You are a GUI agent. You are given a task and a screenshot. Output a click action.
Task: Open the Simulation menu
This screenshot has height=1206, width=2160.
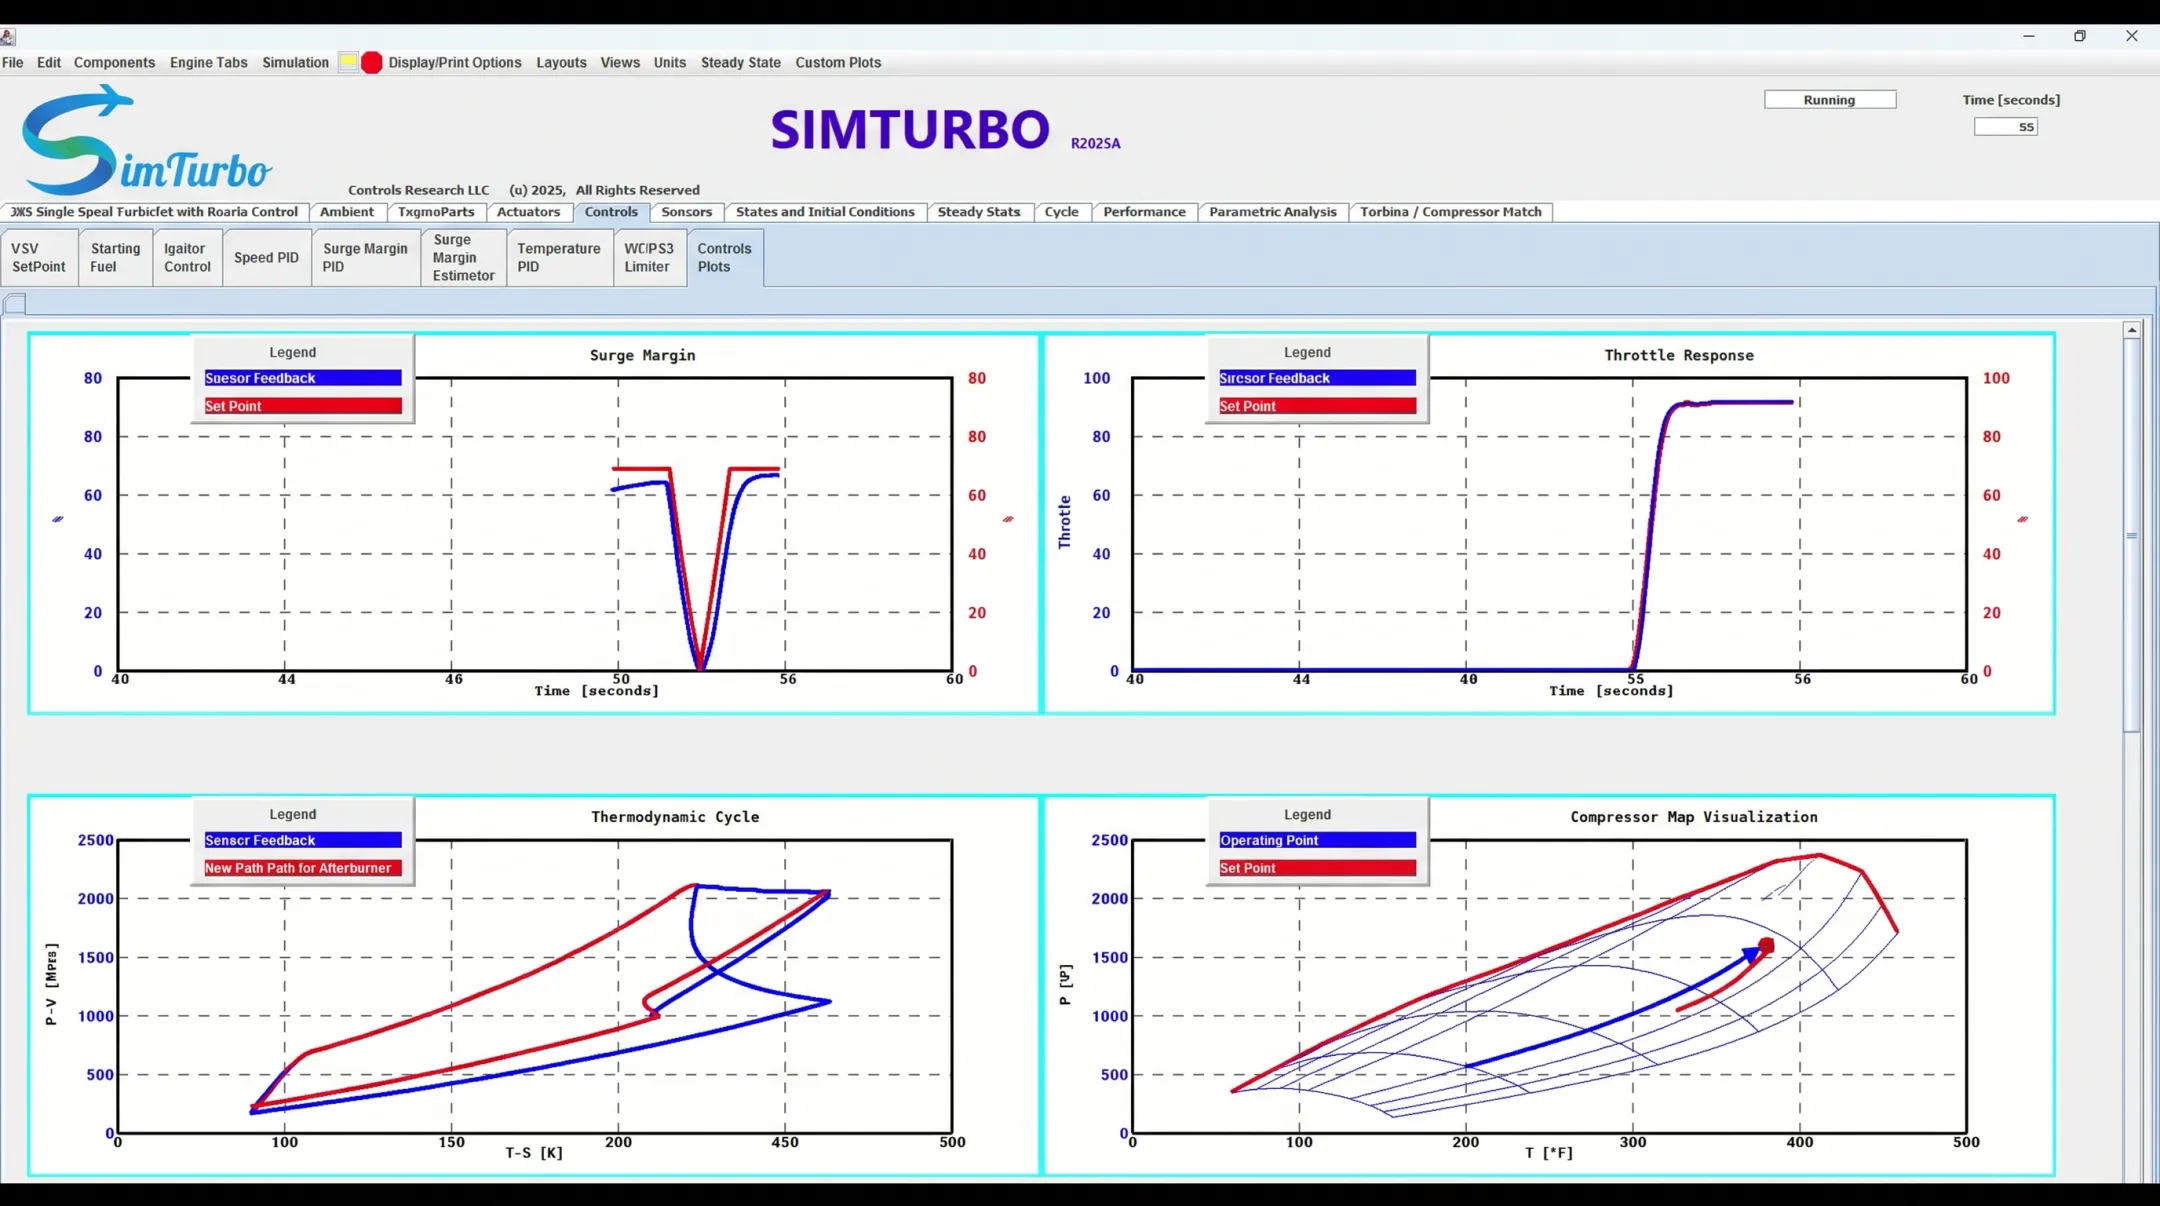coord(295,62)
